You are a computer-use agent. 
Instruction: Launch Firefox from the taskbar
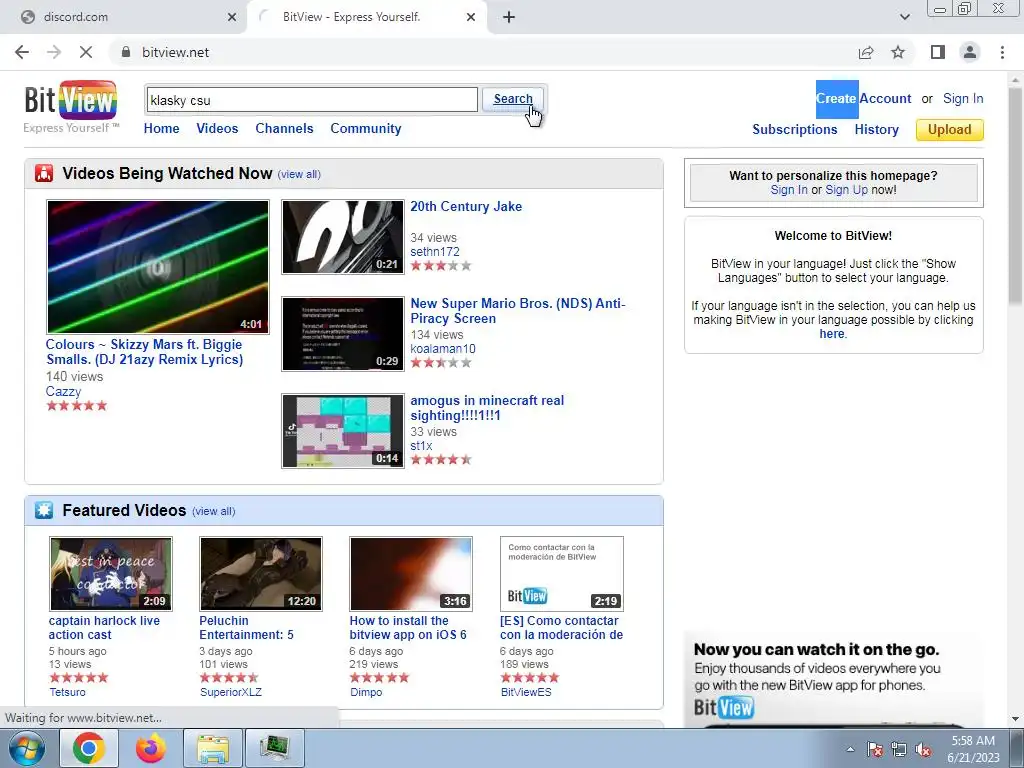(151, 748)
